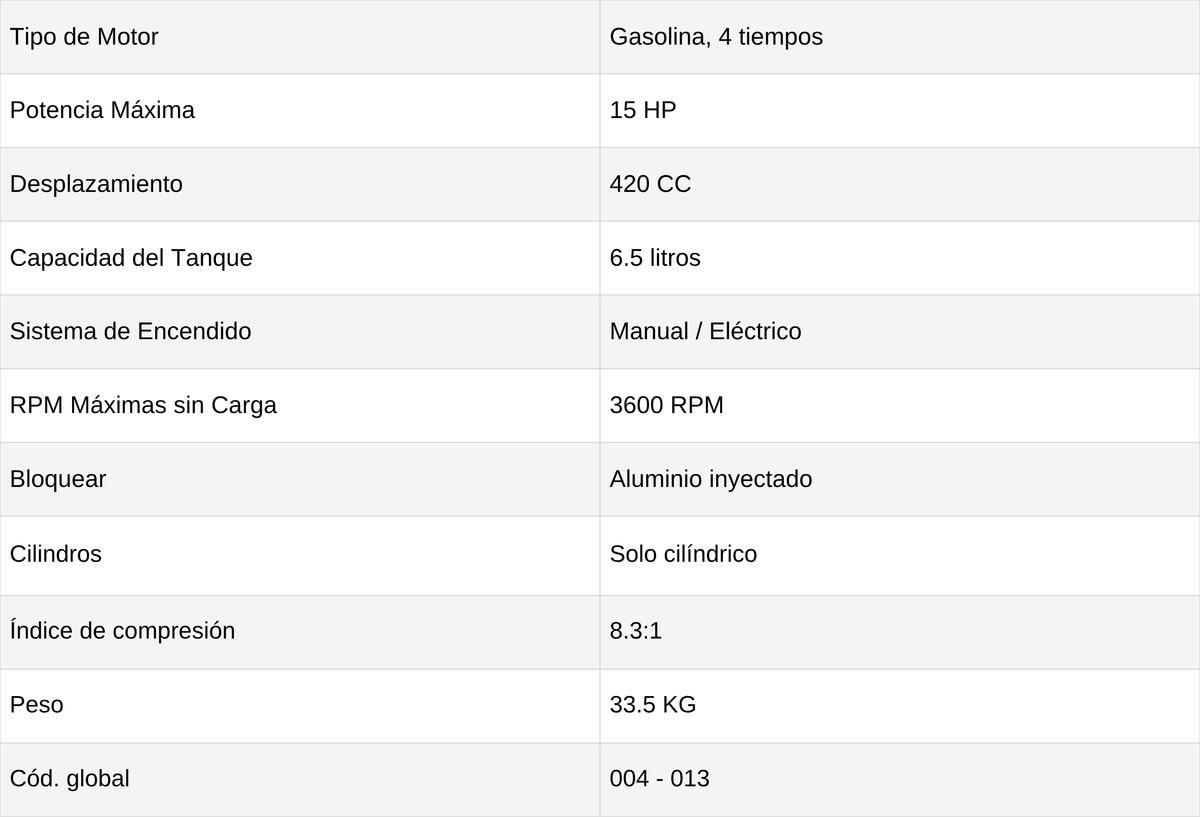Click the 'Cilindros' label

tap(56, 554)
